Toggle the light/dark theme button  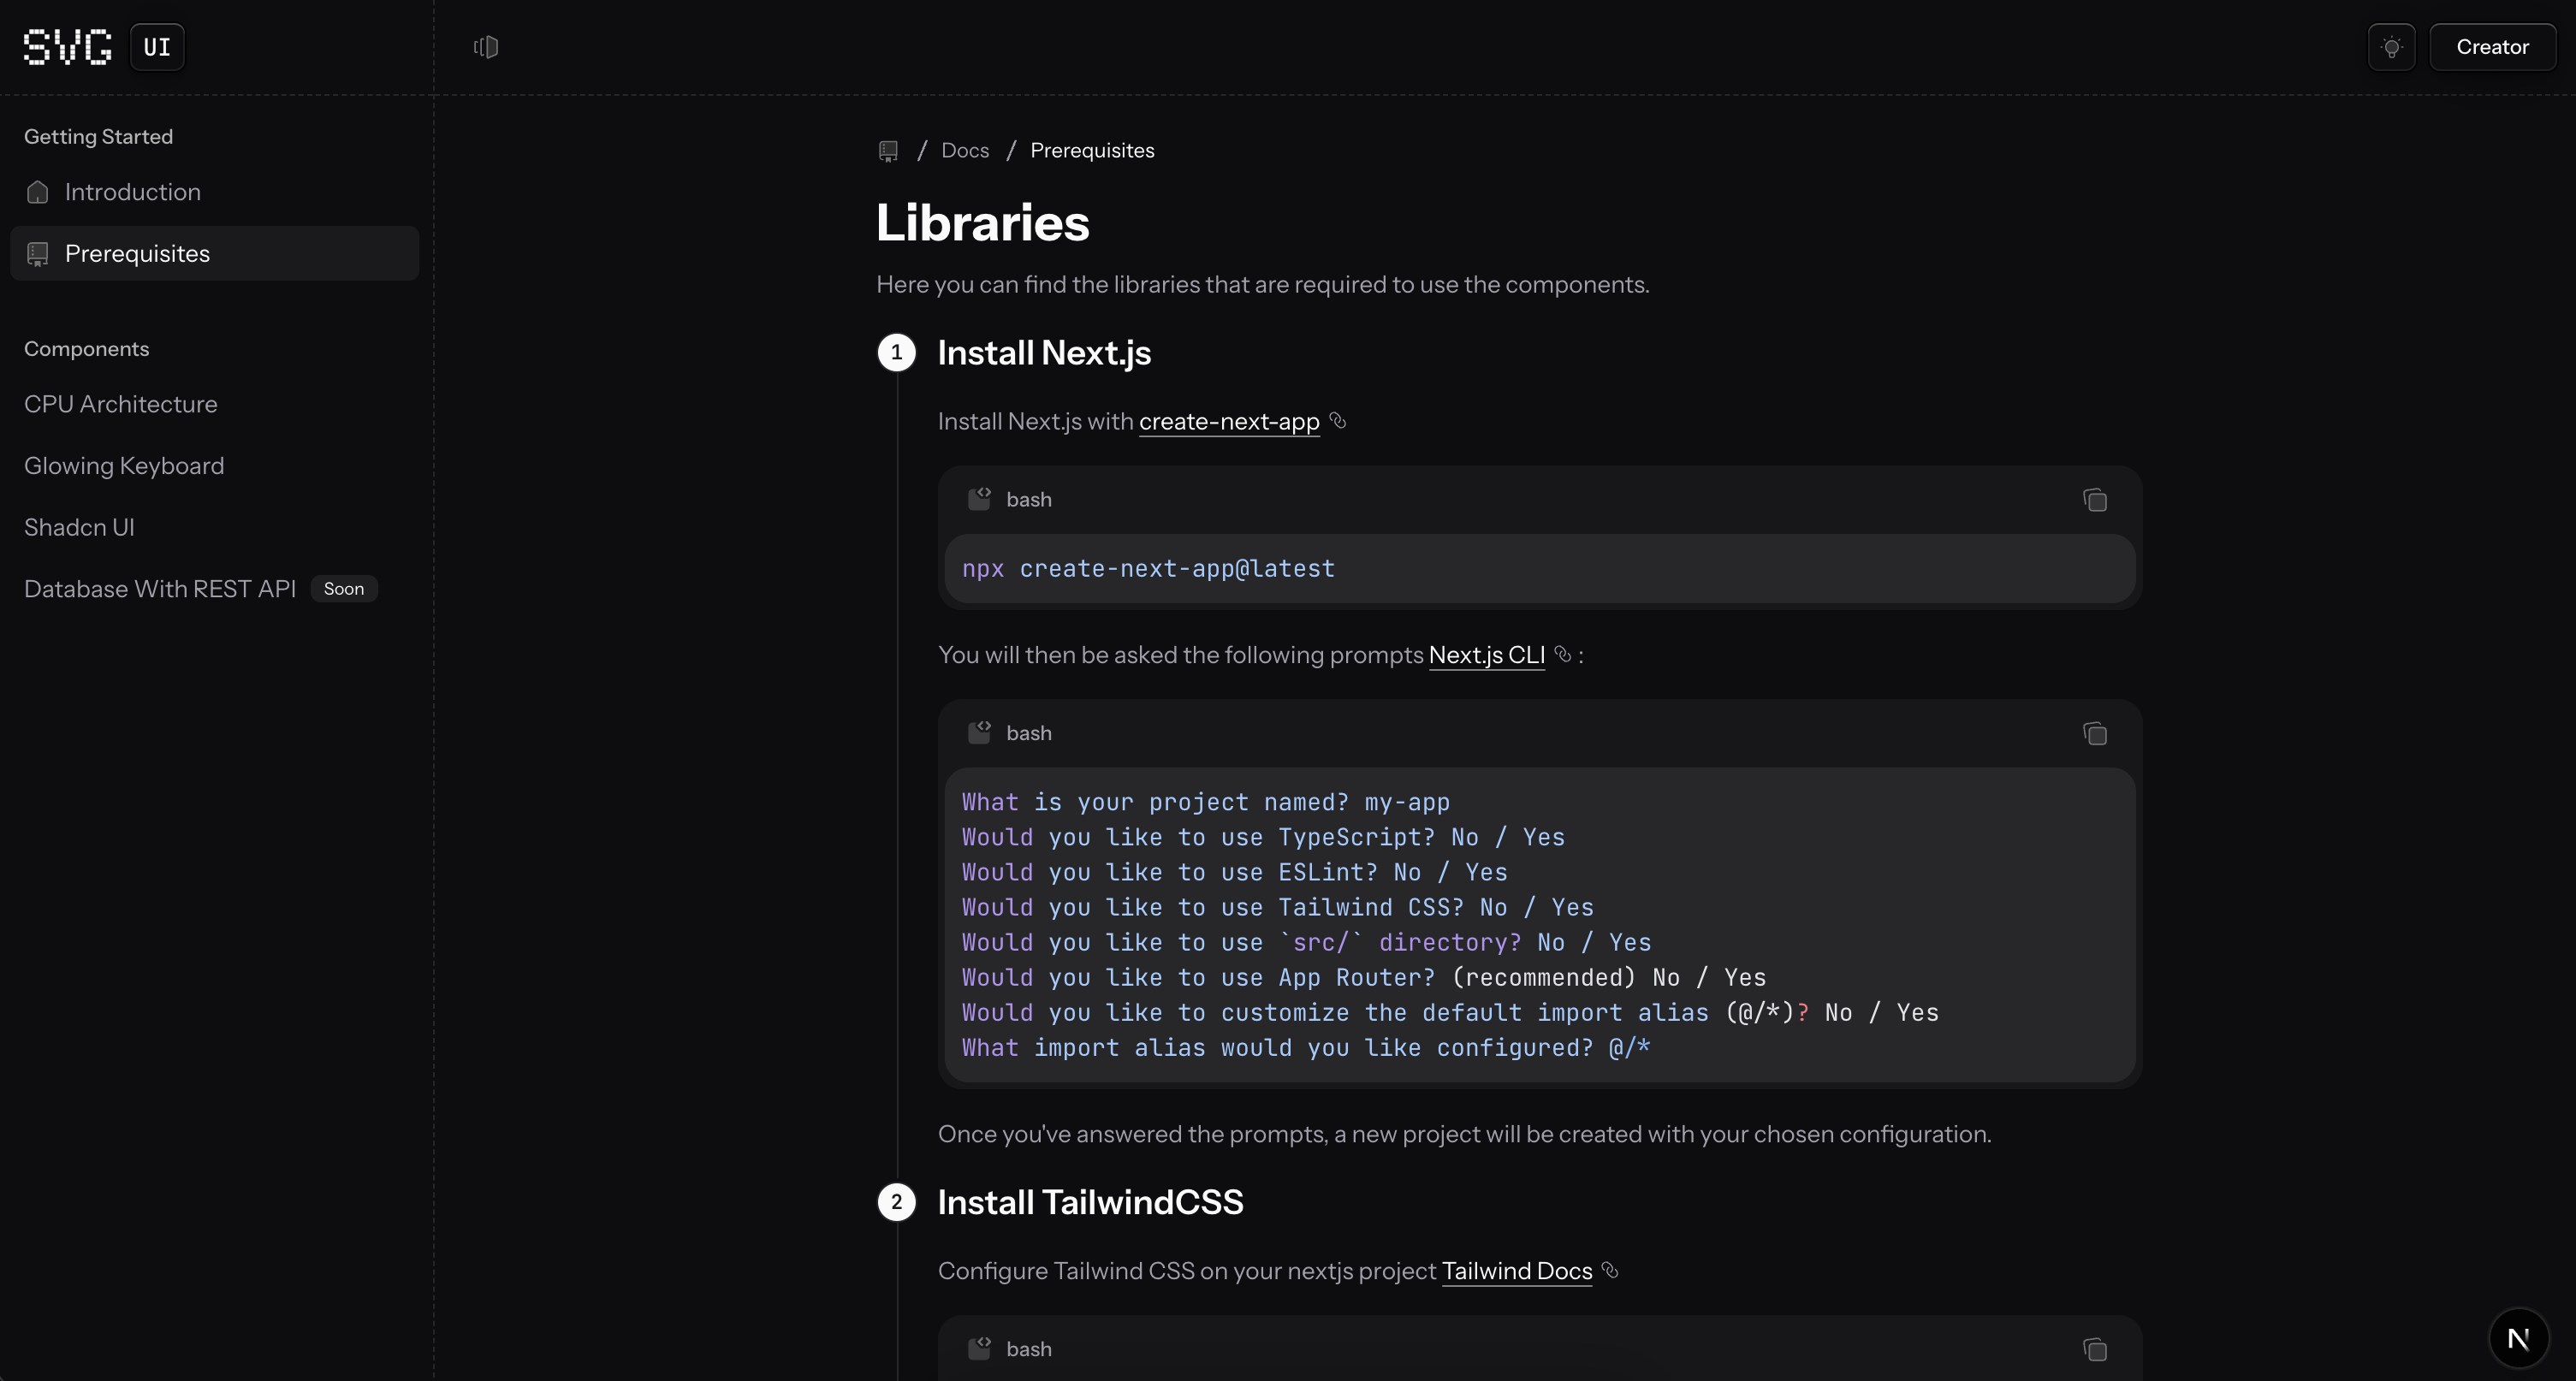[x=2391, y=47]
